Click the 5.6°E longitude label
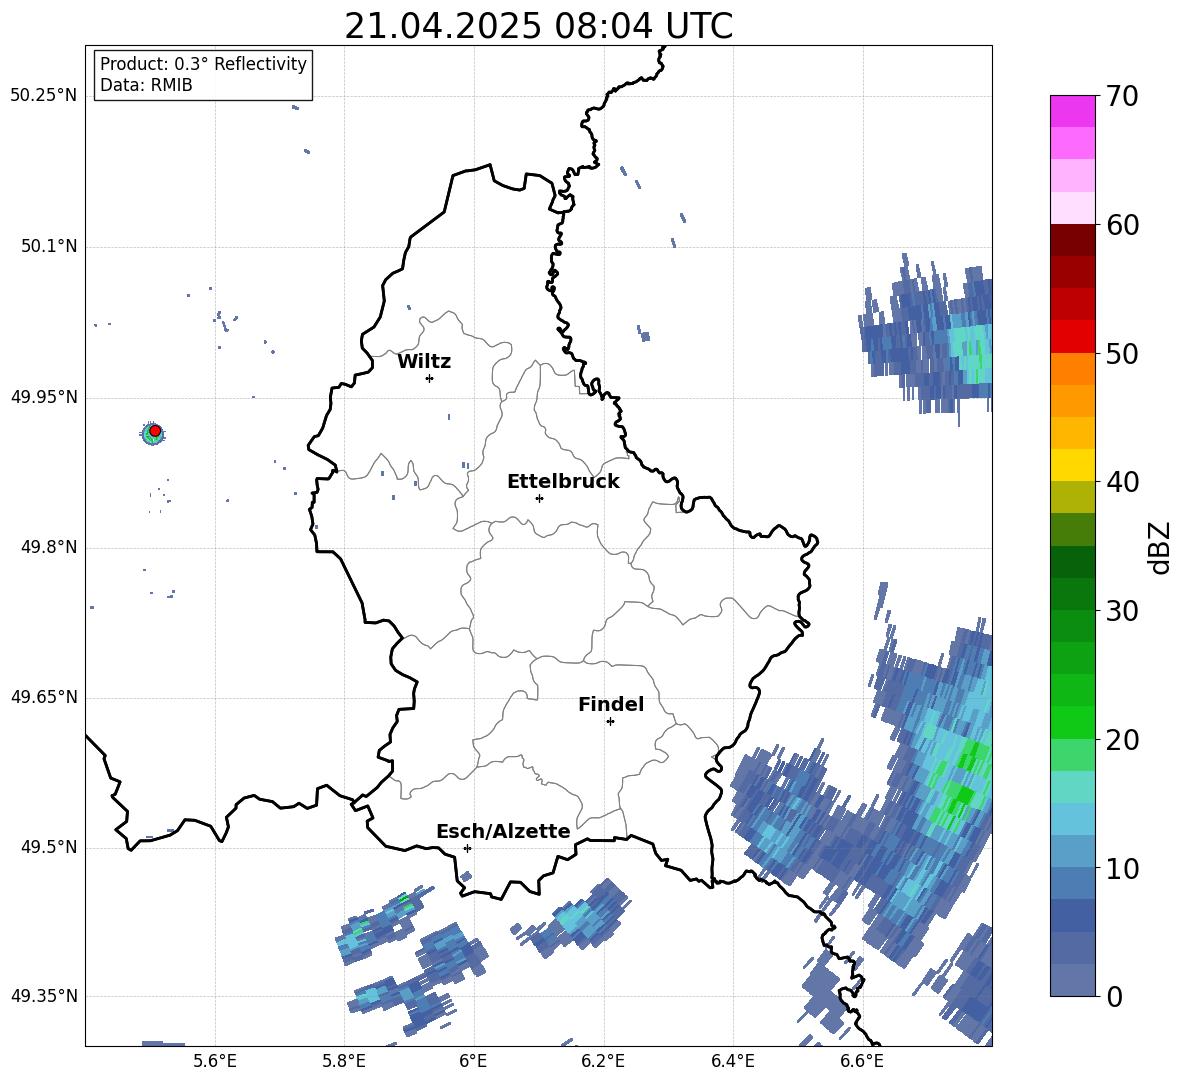The image size is (1184, 1081). click(215, 1061)
